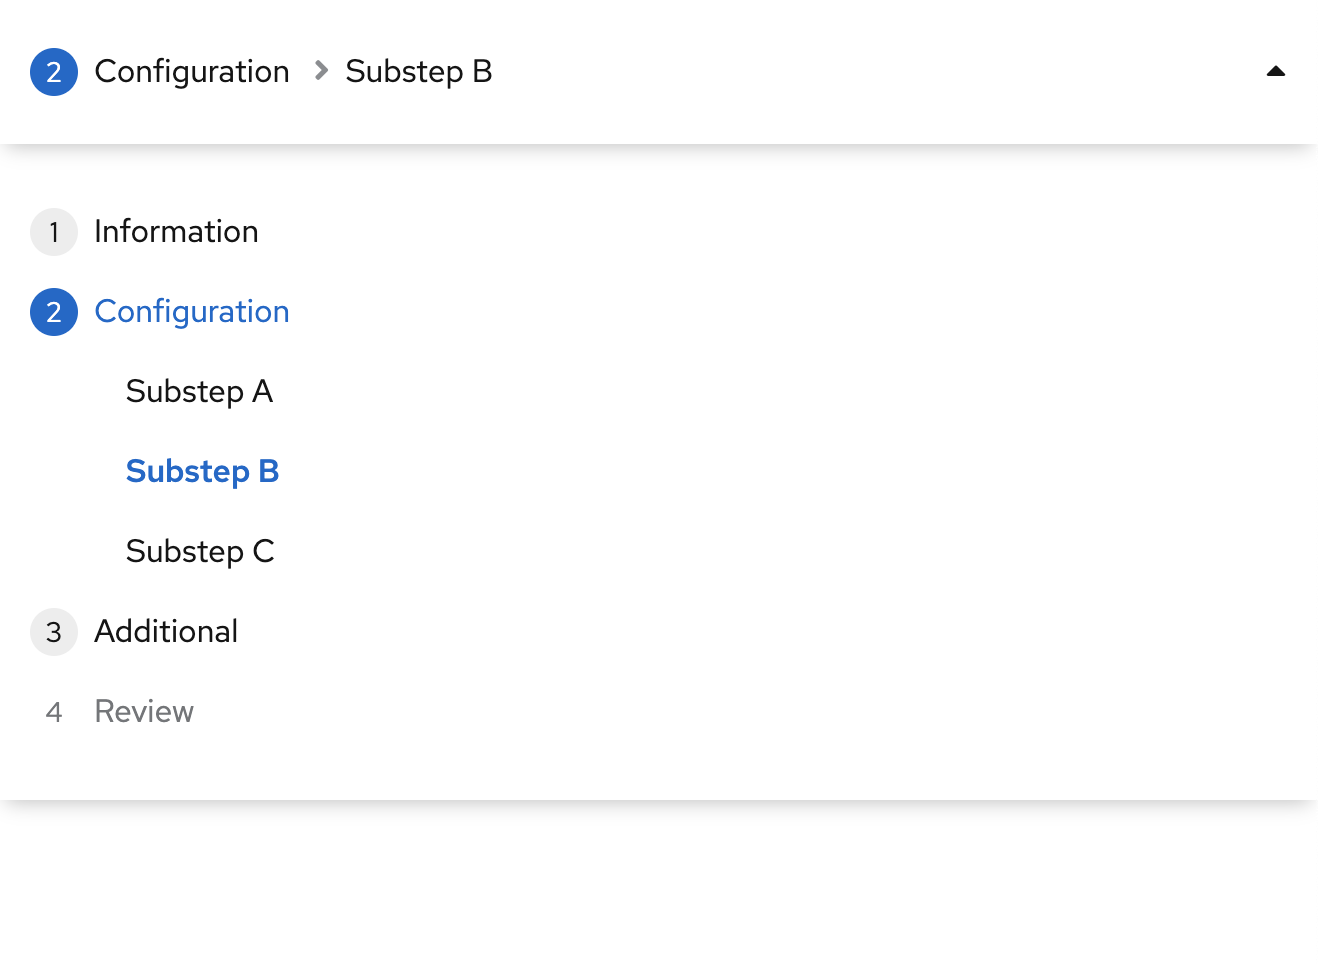
Task: Click the step 2 circle badge in header
Action: [54, 71]
